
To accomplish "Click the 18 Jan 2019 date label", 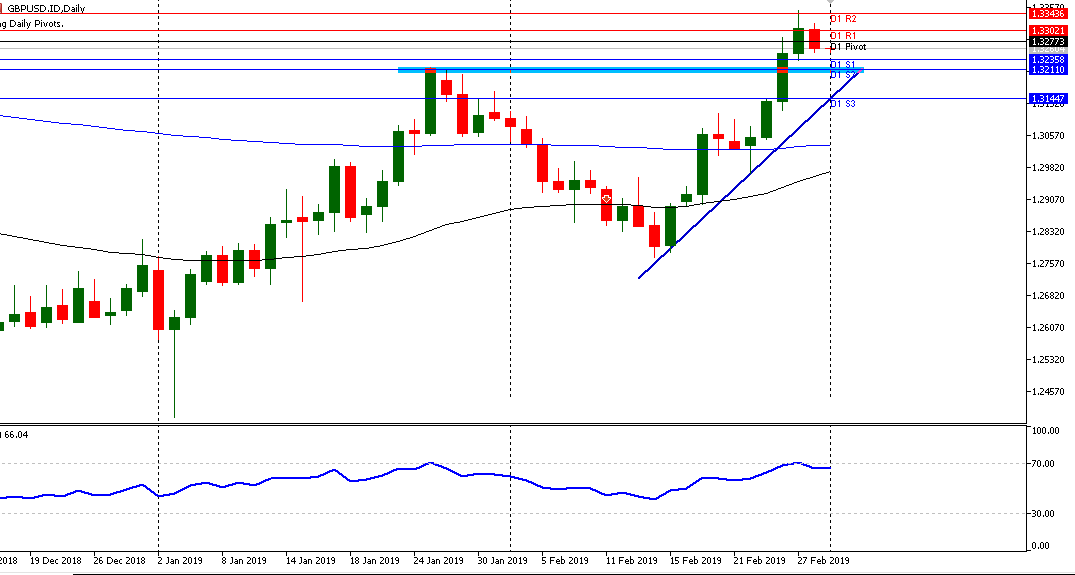I will [375, 561].
